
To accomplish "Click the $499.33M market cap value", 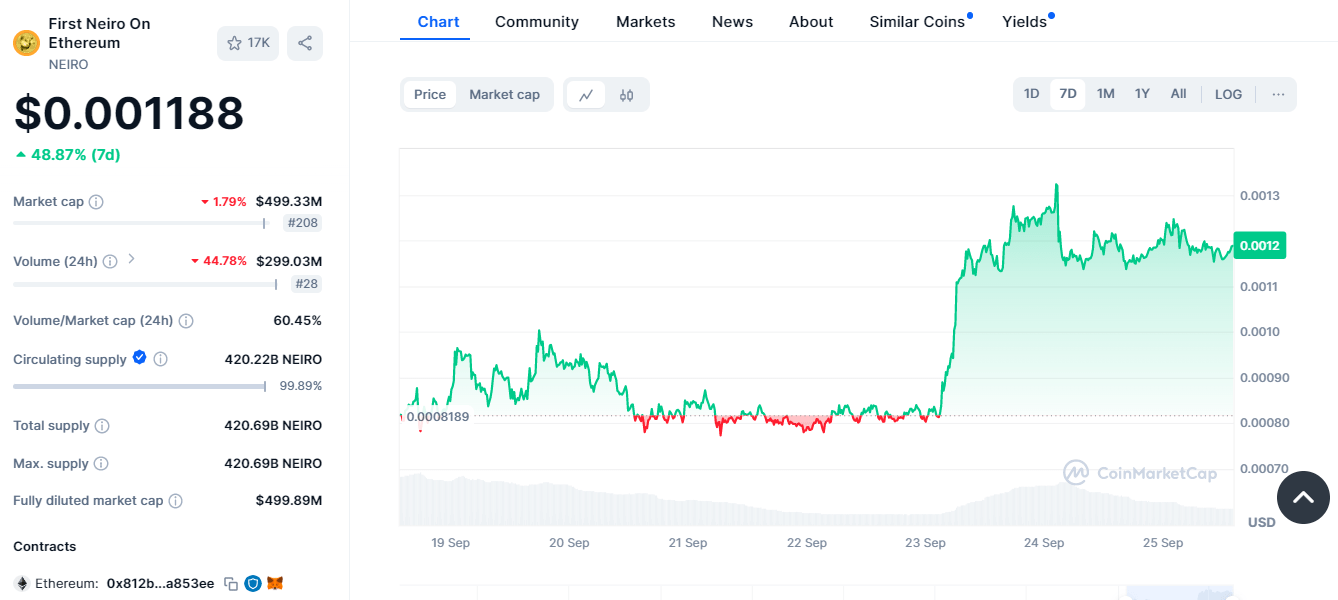I will click(289, 201).
